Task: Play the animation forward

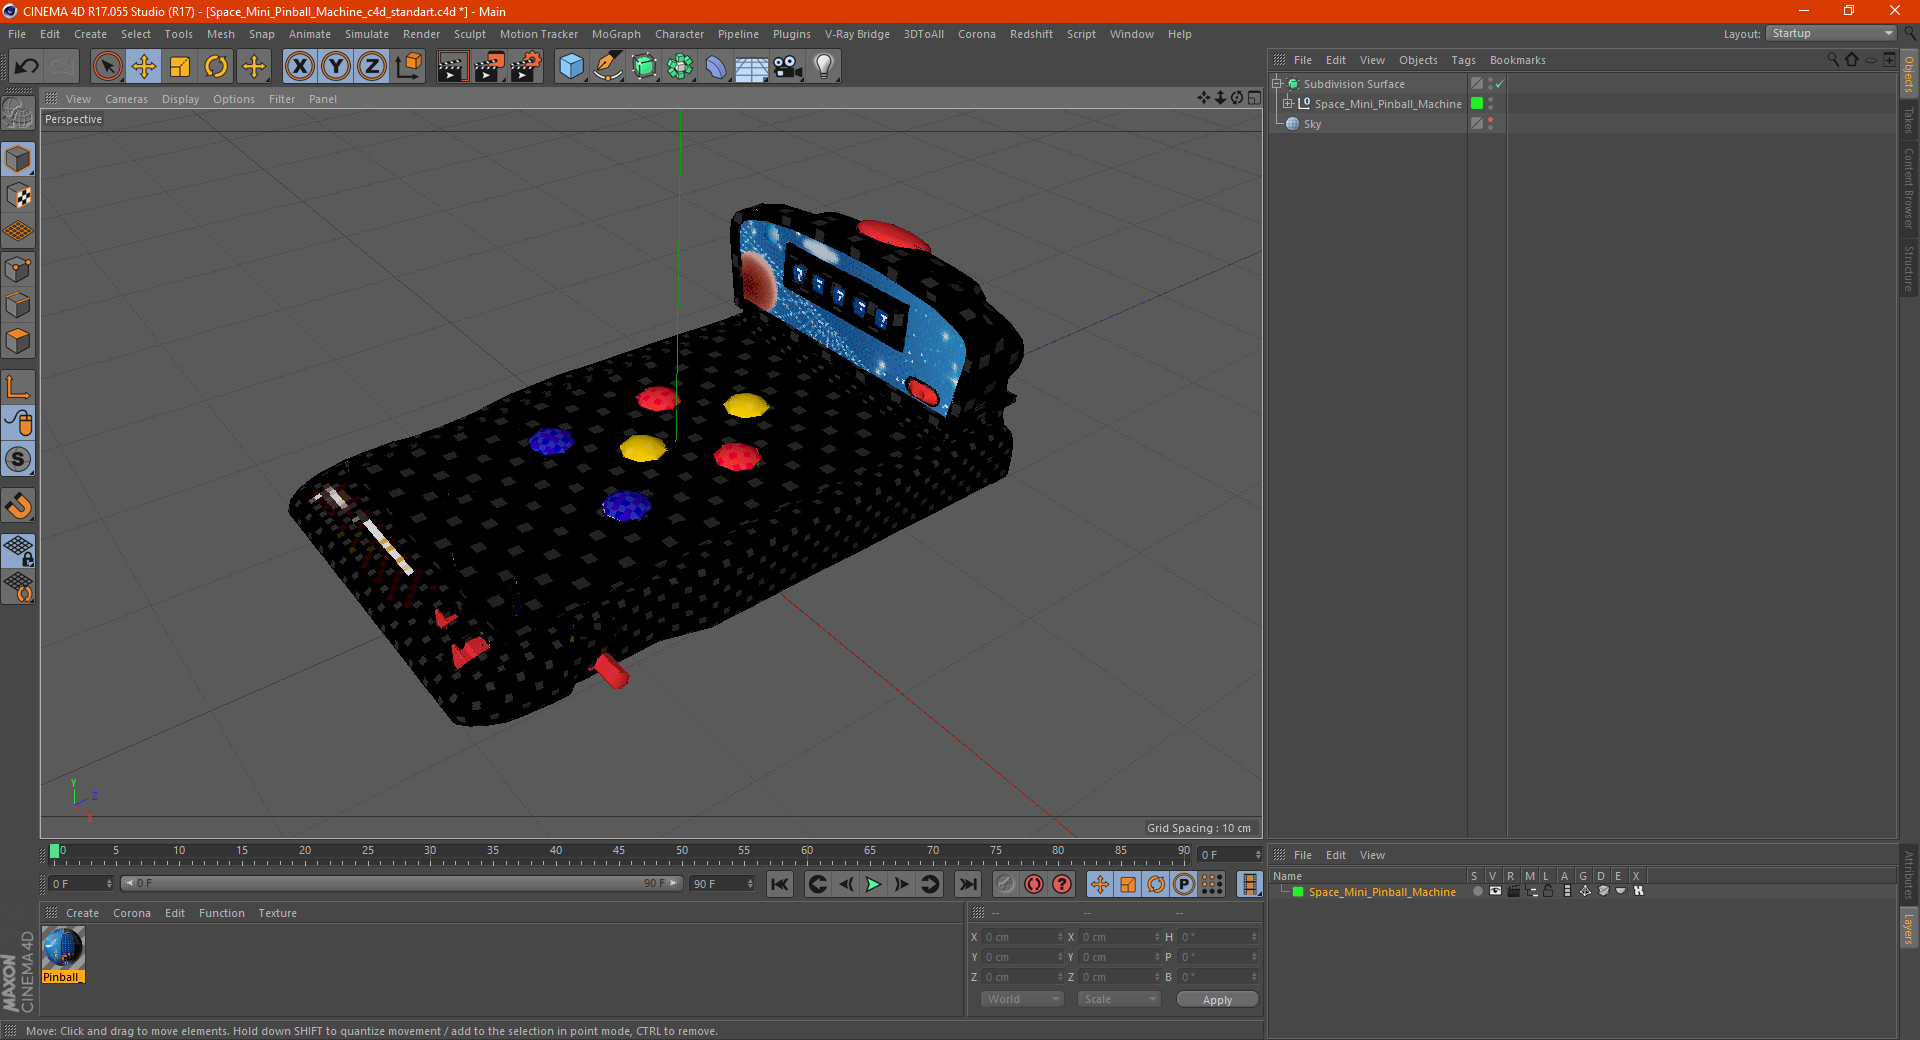Action: click(873, 884)
